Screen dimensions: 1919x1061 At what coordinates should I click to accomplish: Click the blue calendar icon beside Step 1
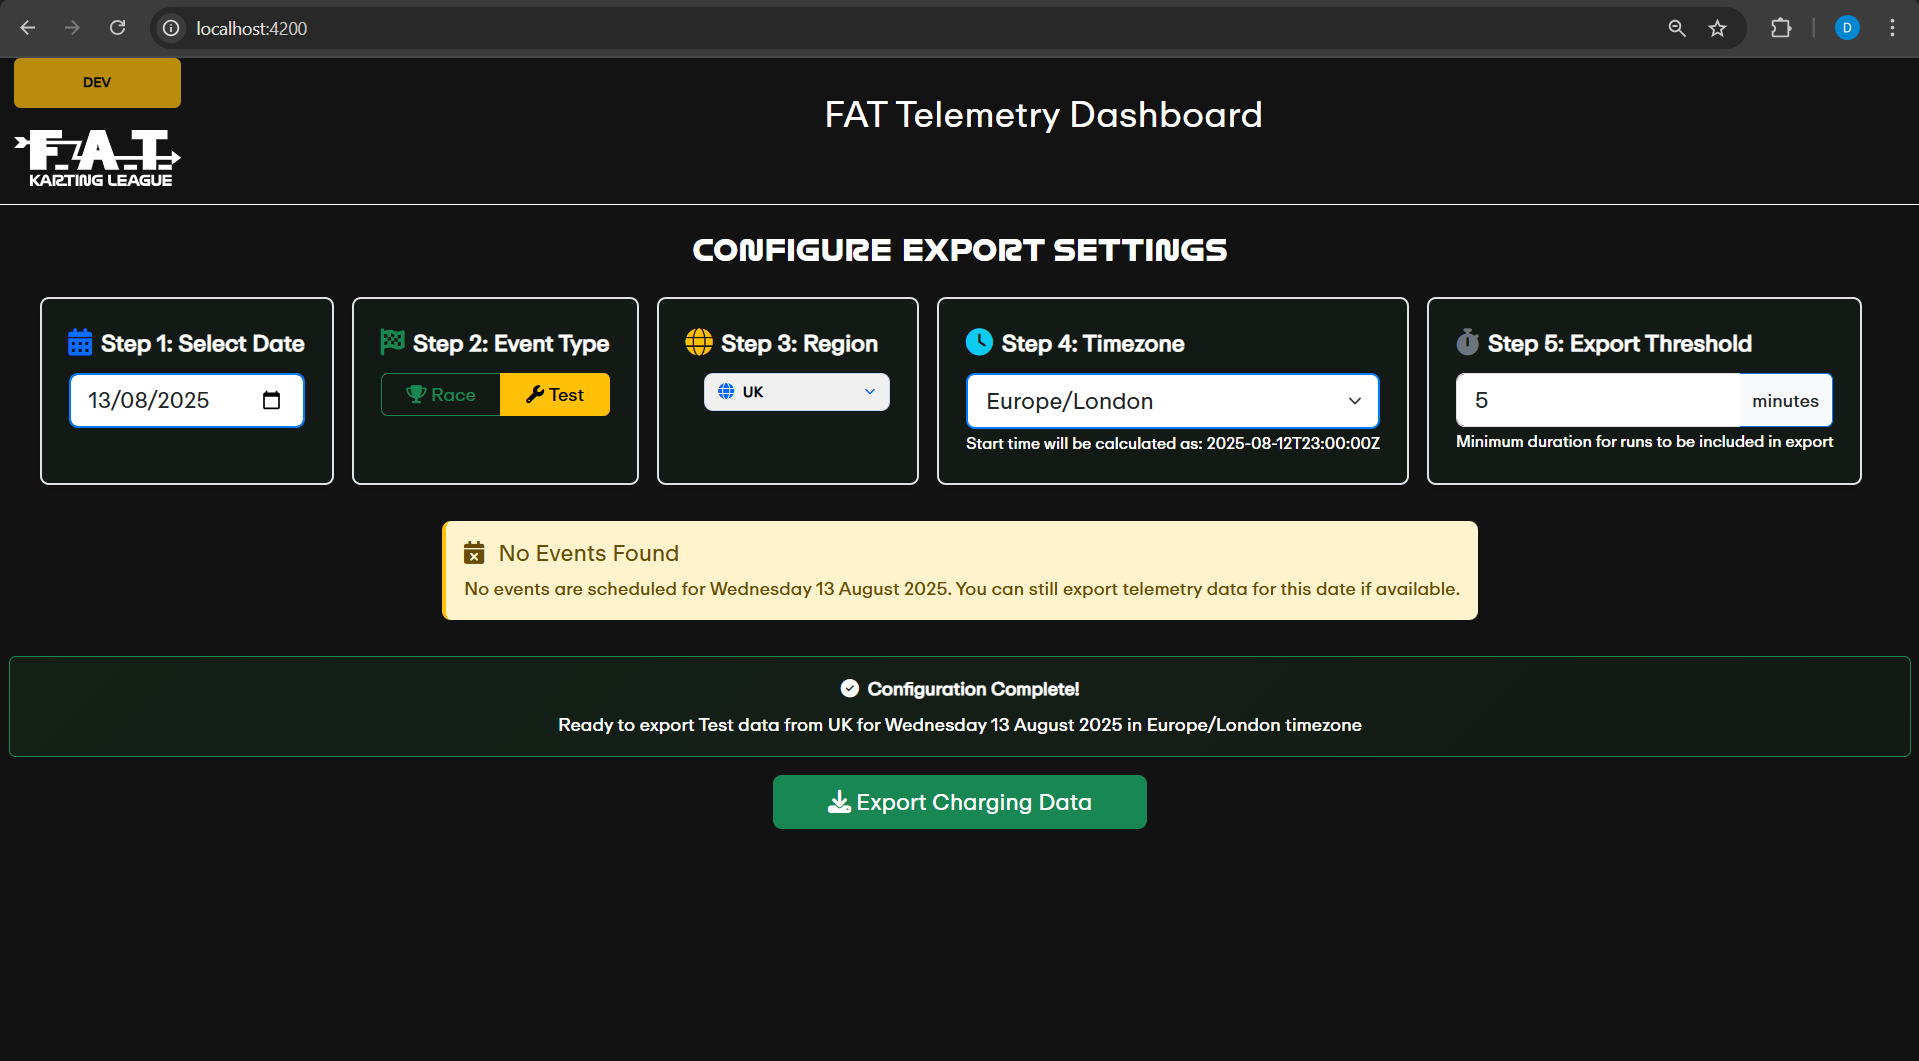(x=80, y=343)
